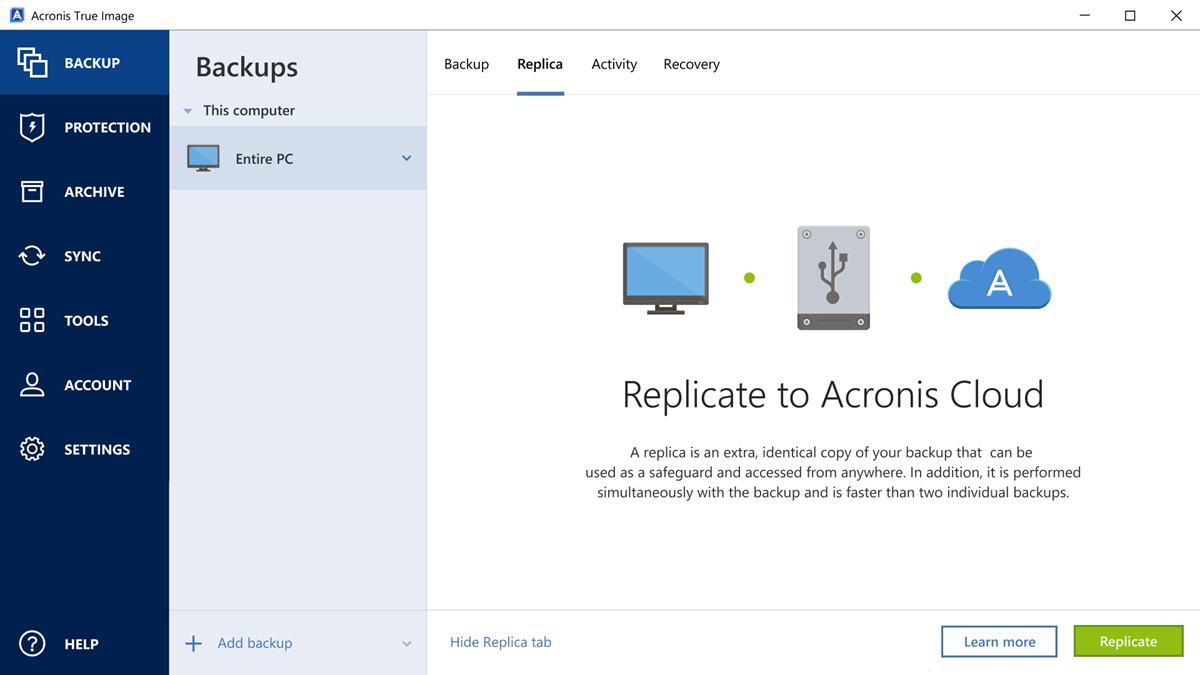Screen dimensions: 1200x675
Task: Click the Hide Replica tab link
Action: click(x=500, y=642)
